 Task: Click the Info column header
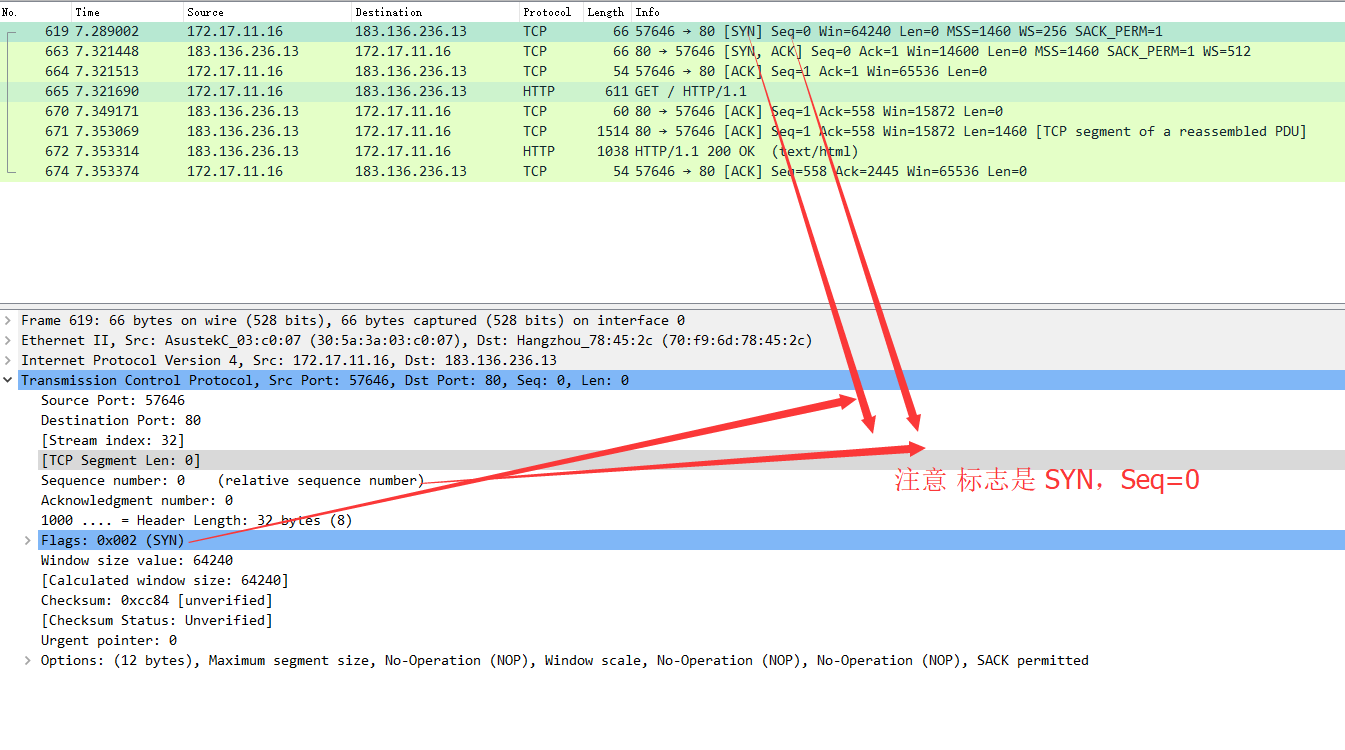tap(988, 12)
